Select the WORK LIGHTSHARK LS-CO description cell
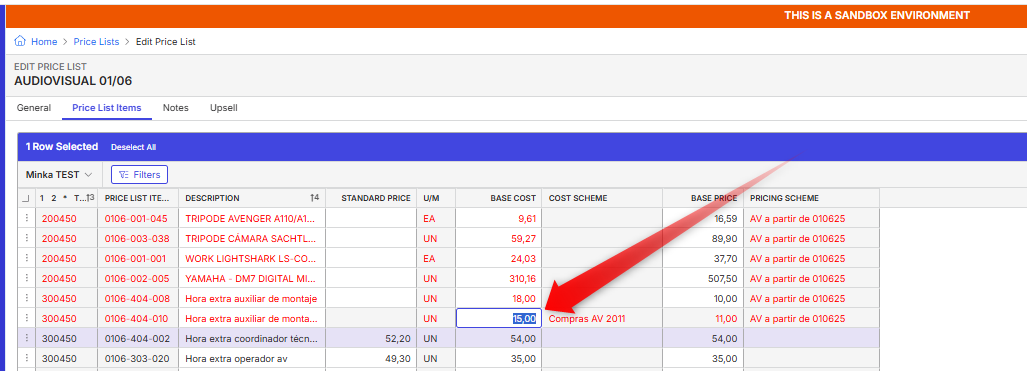Viewport: 1027px width, 371px height. coord(252,258)
